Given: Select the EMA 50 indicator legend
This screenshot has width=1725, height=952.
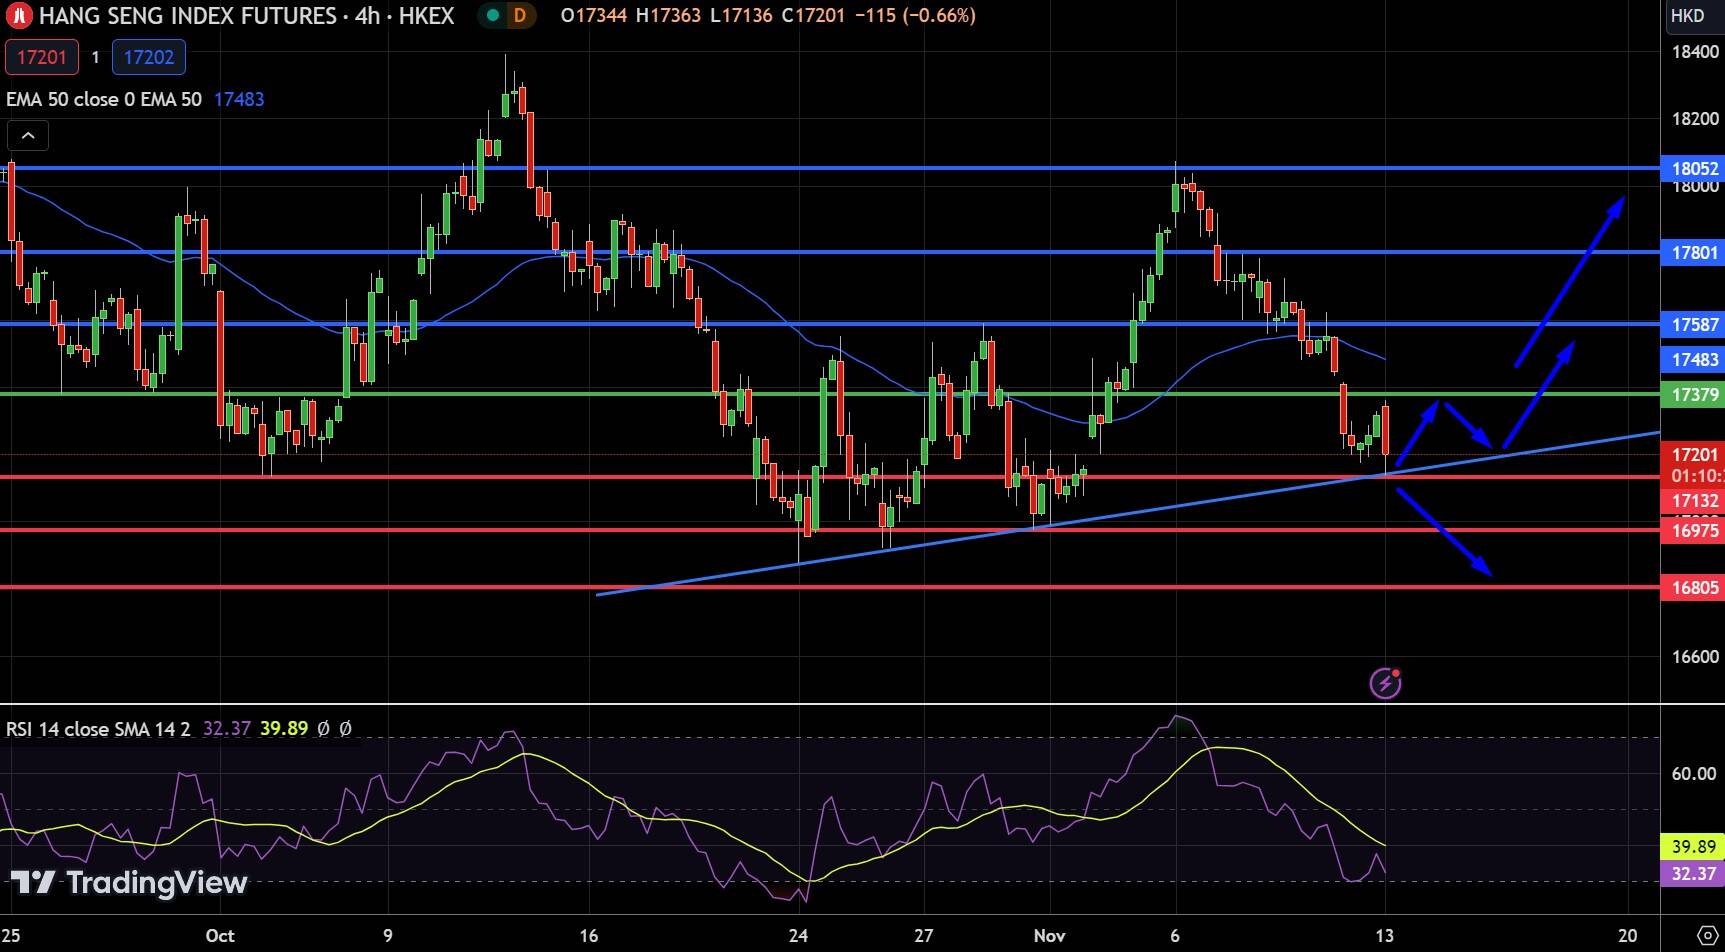Looking at the screenshot, I should pos(104,99).
